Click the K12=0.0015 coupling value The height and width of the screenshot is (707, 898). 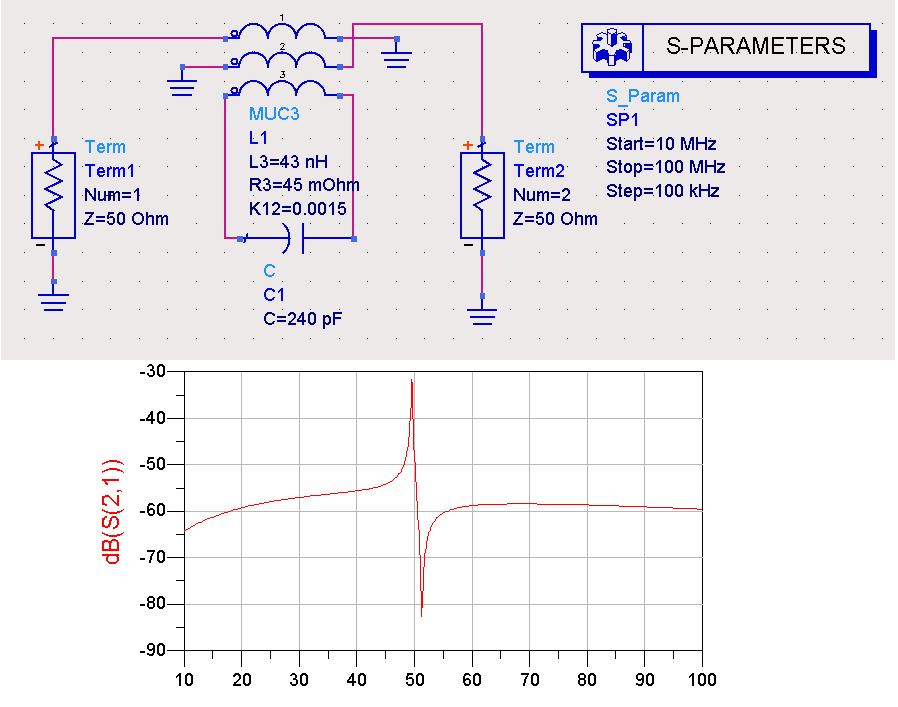[298, 208]
